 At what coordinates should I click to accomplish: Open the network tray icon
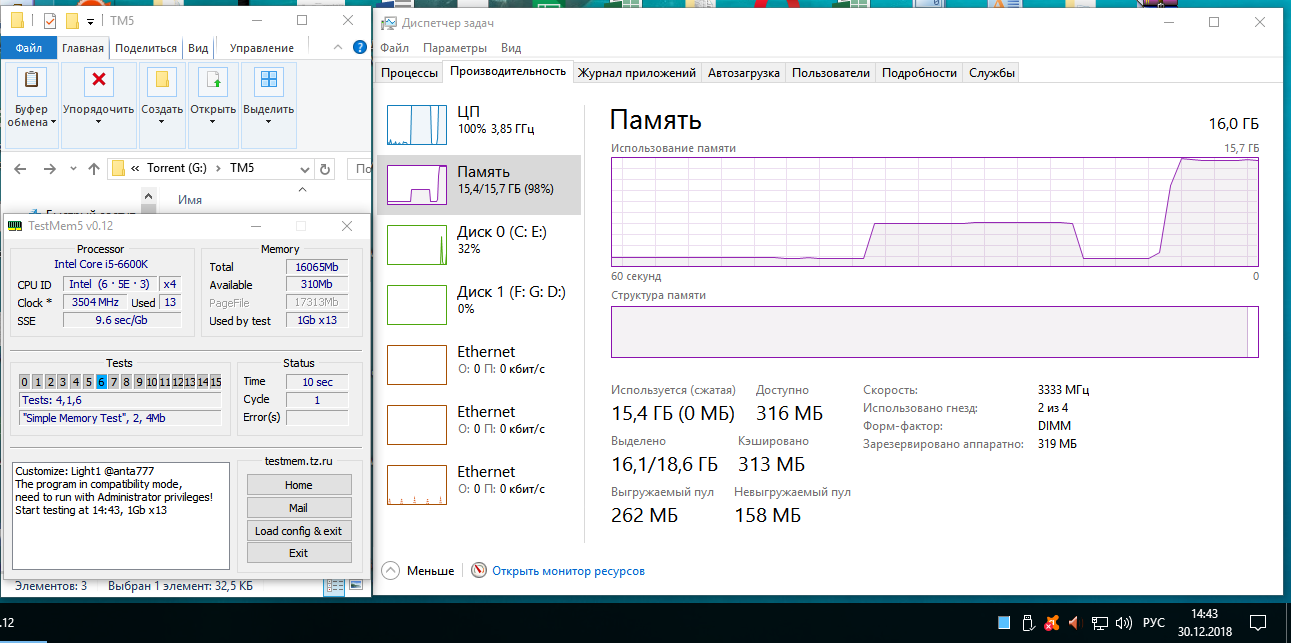1099,623
